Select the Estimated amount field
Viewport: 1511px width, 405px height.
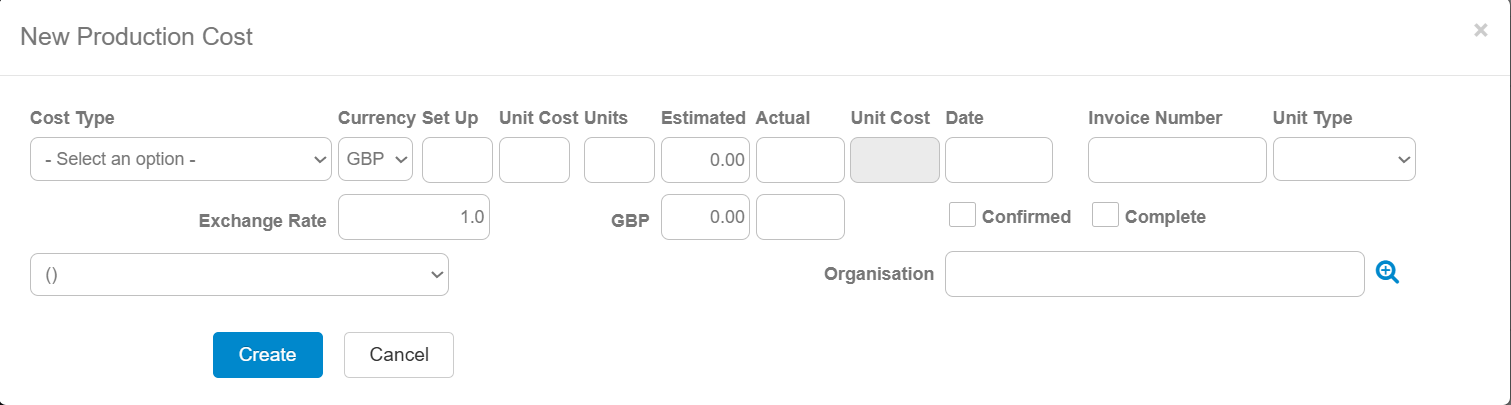click(705, 160)
